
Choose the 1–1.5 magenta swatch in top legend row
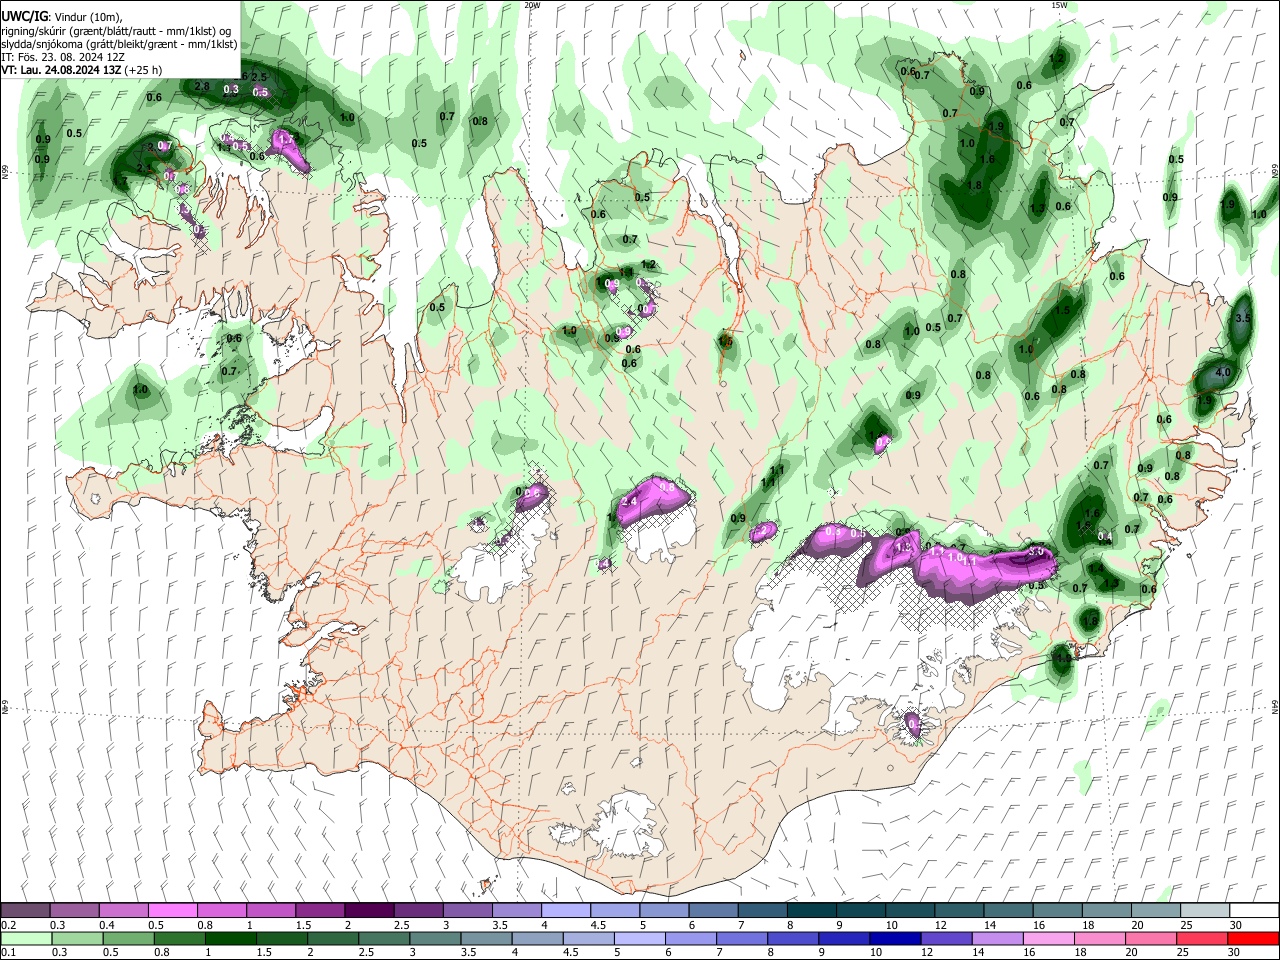[x=270, y=911]
